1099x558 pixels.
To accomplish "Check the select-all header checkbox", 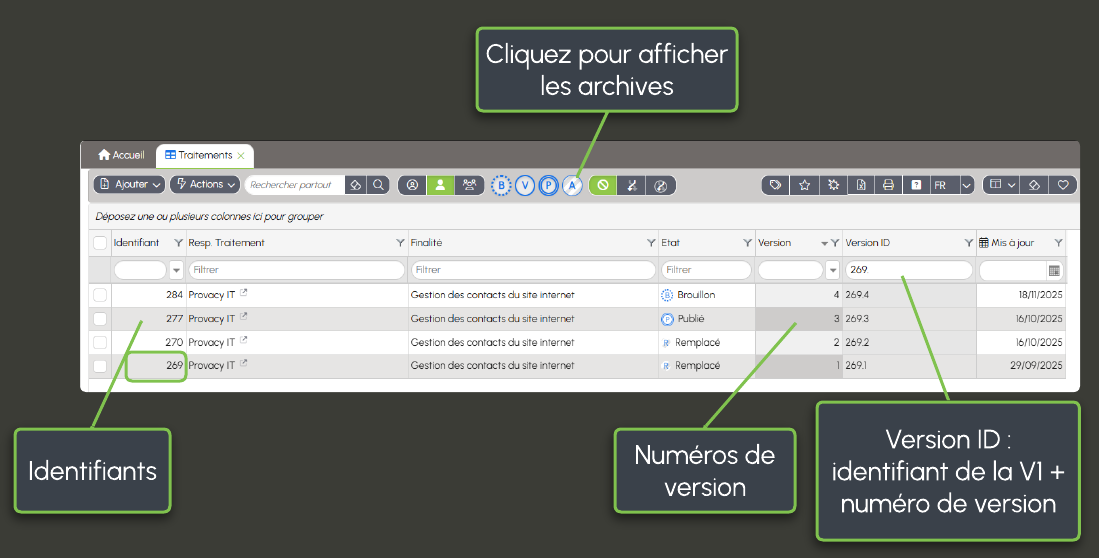I will (x=100, y=243).
